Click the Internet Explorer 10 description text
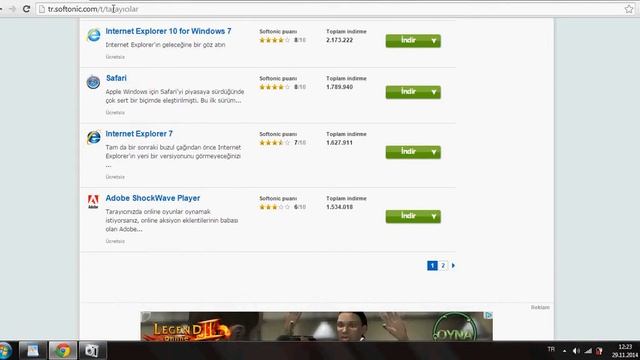The image size is (640, 360). [x=165, y=45]
